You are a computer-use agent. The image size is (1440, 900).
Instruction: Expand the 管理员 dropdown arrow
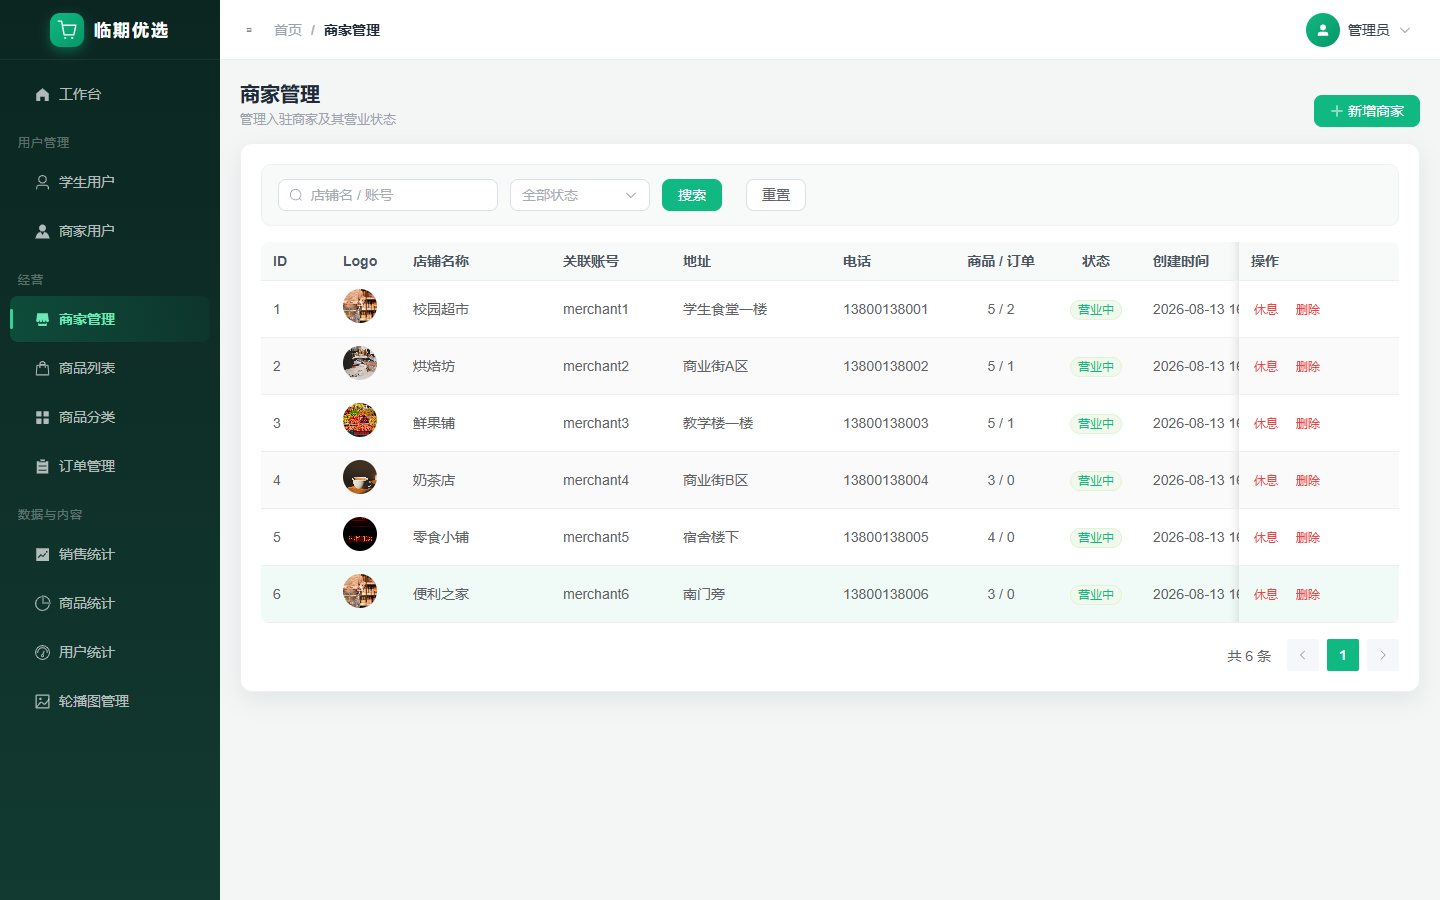click(1405, 30)
